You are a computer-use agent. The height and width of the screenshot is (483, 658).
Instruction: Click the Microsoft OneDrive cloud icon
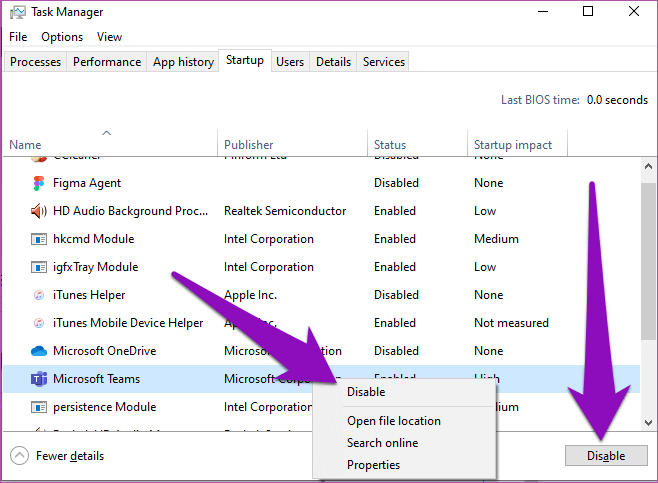[x=39, y=351]
